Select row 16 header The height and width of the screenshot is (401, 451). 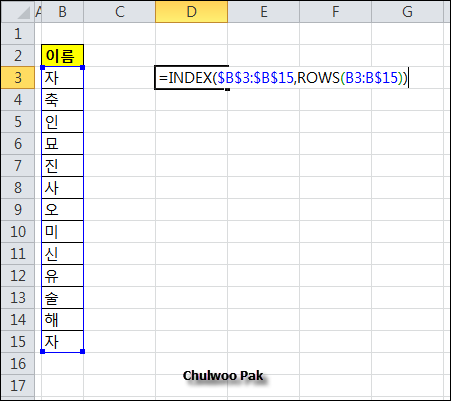click(x=18, y=364)
